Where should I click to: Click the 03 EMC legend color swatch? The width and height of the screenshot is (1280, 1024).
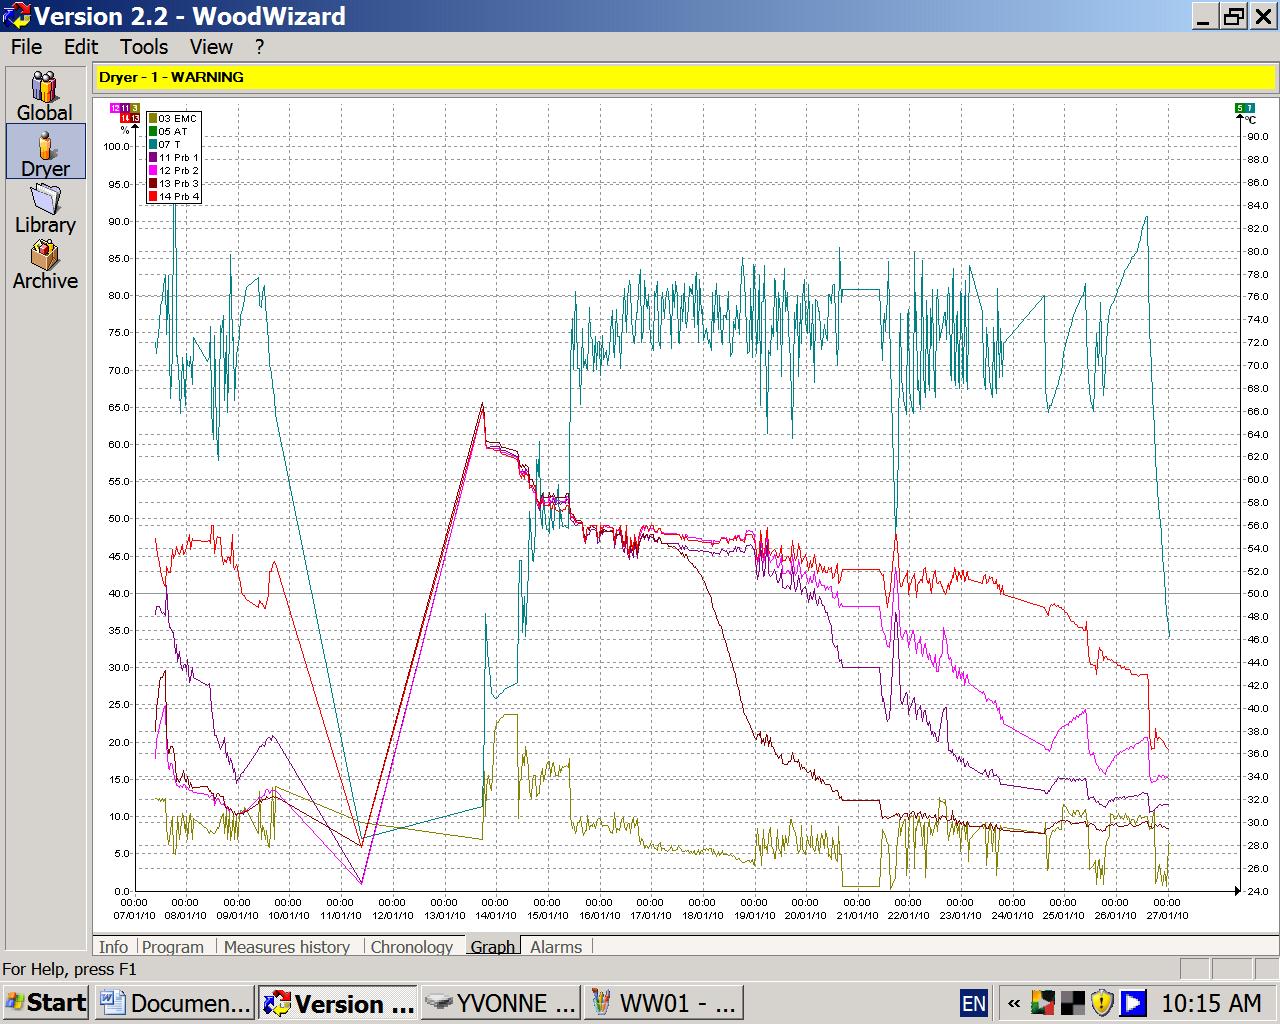tap(153, 119)
